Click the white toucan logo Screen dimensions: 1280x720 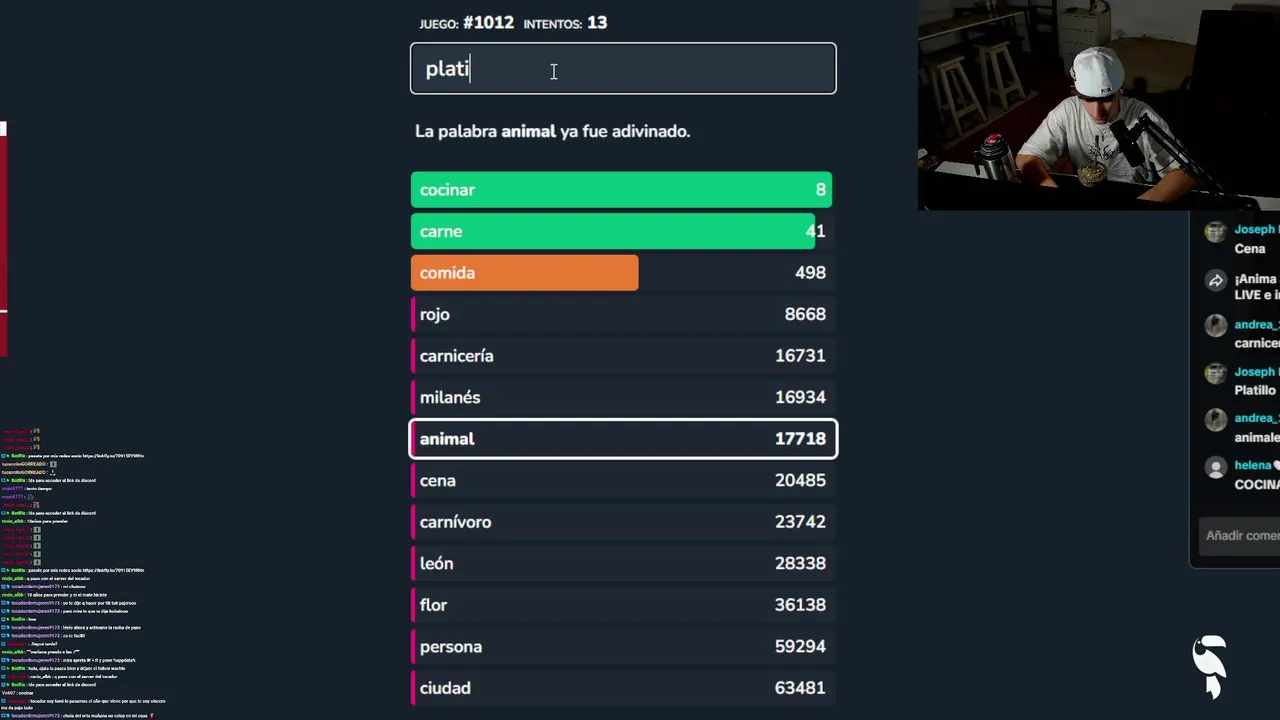click(x=1210, y=666)
